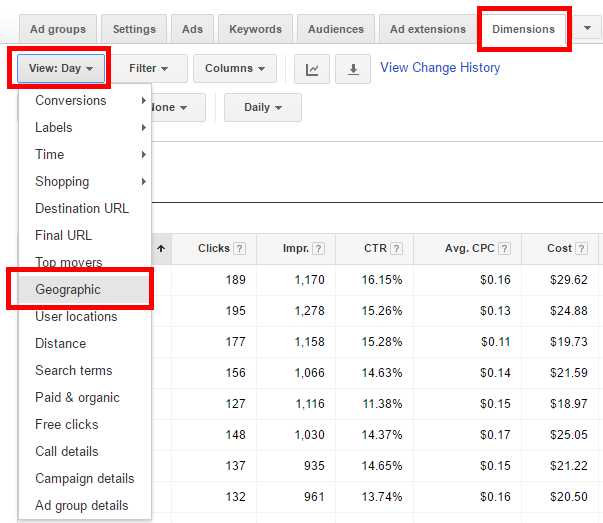Open the View Change History link
The image size is (603, 523).
[440, 68]
